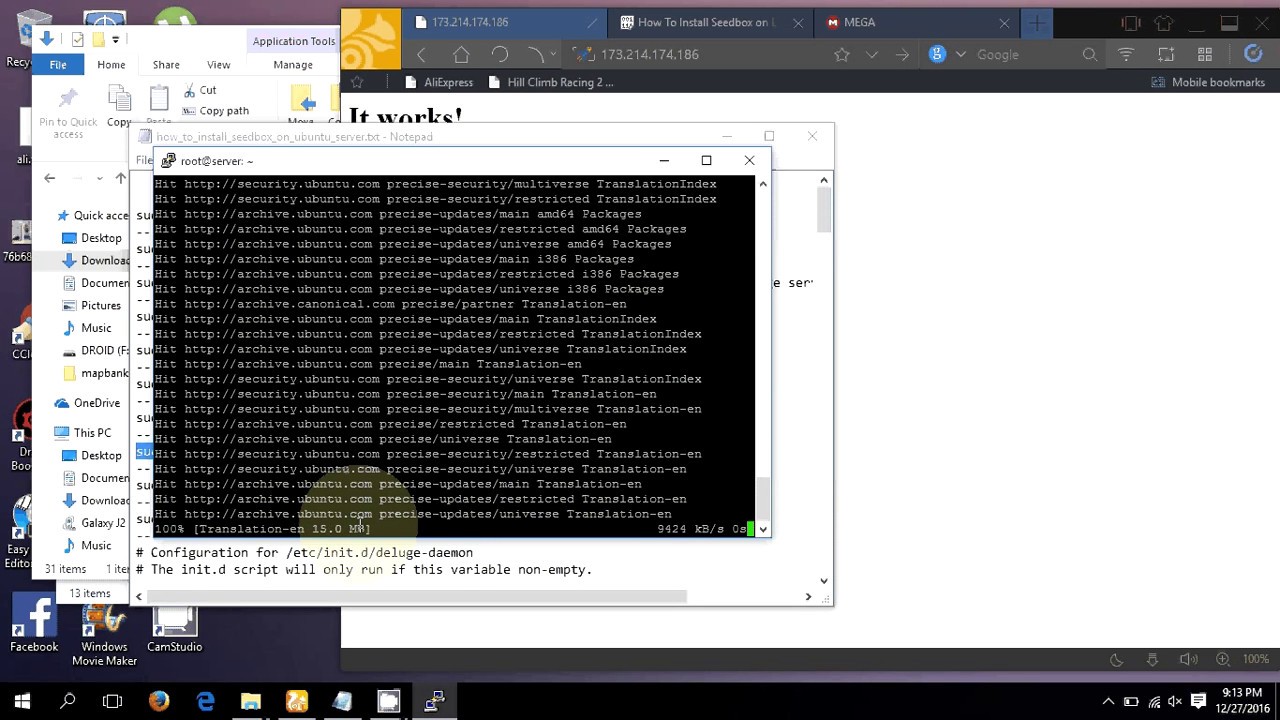Open a new browser tab
Viewport: 1280px width, 720px height.
click(x=1037, y=23)
